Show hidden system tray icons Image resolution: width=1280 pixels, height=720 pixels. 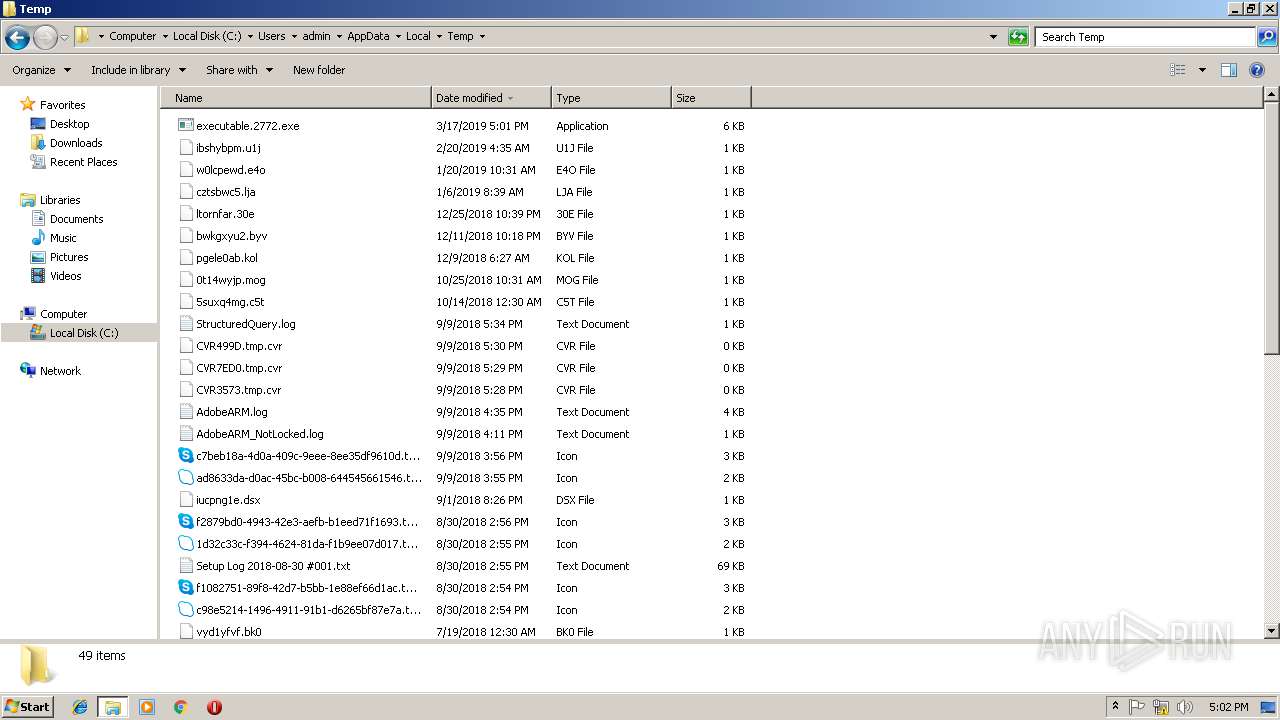click(1115, 706)
